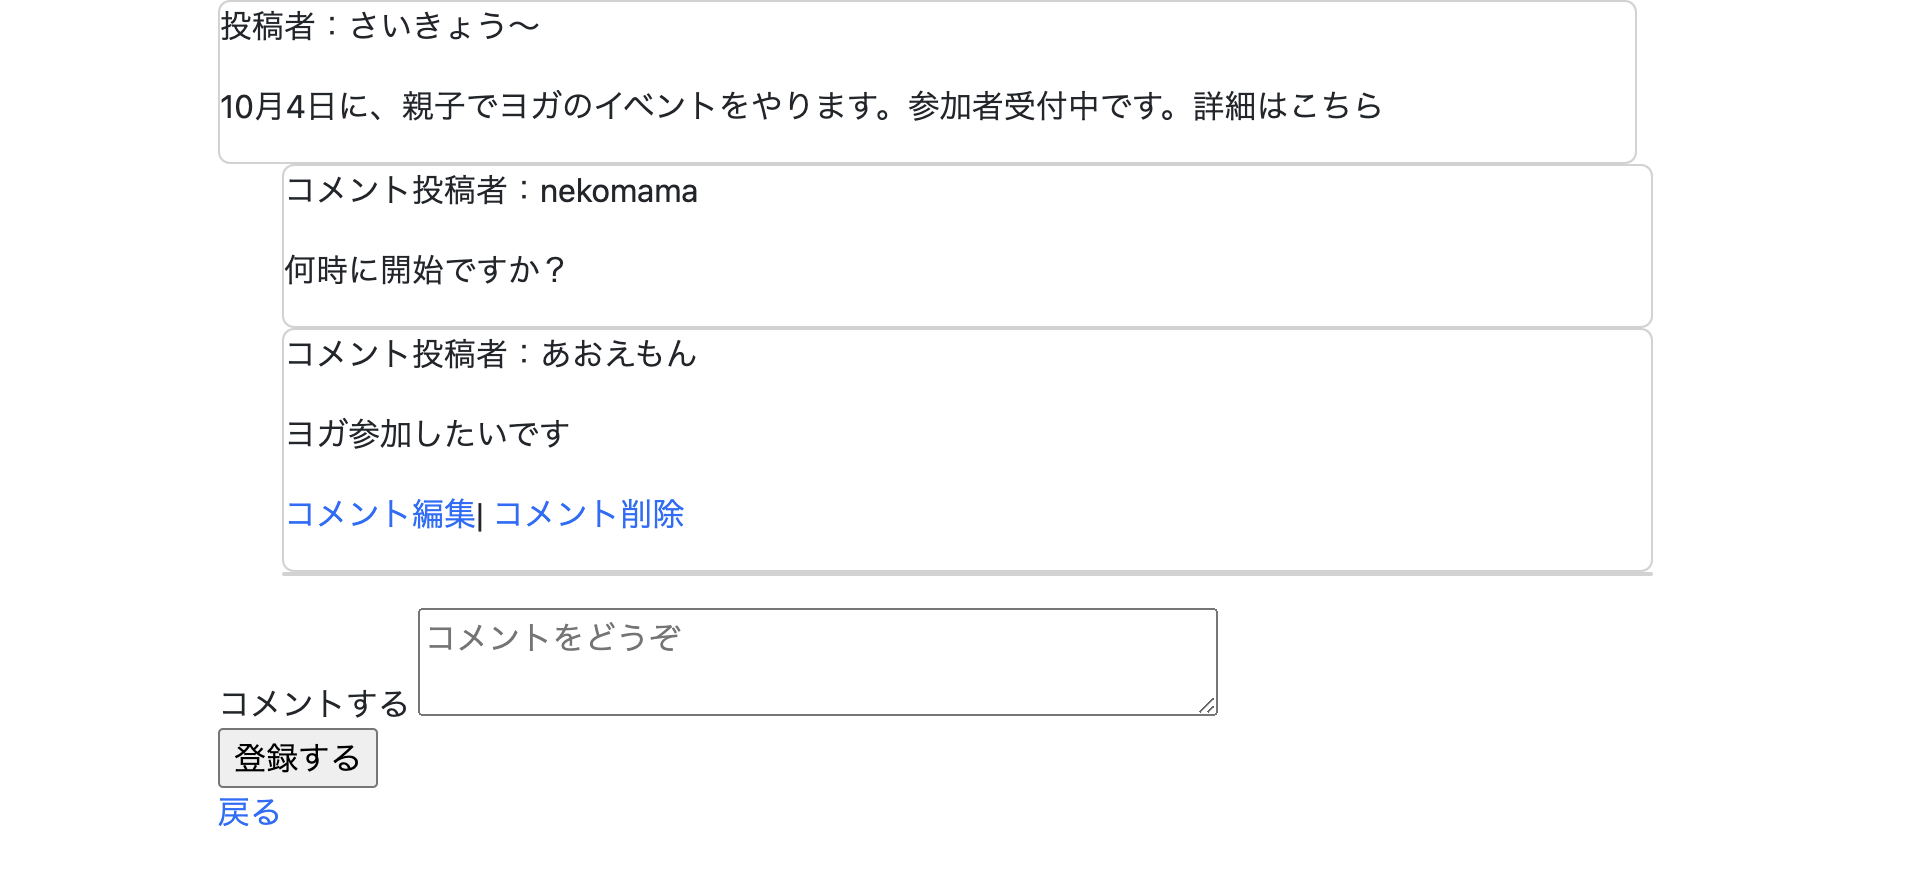The width and height of the screenshot is (1932, 894).
Task: Click the 戻る link to go back
Action: click(247, 813)
